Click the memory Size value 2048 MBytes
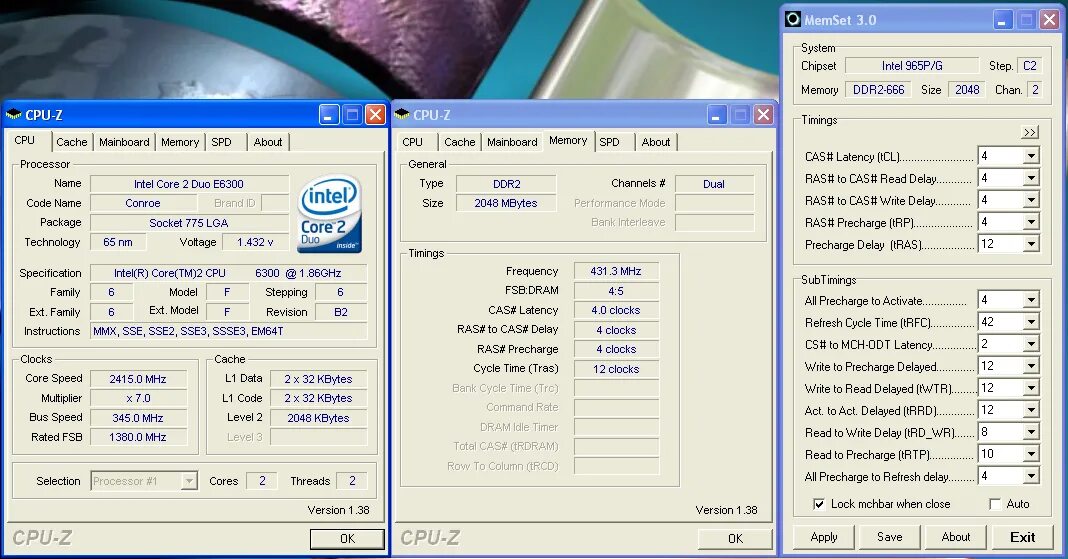Screen dimensions: 1068x559 click(506, 203)
